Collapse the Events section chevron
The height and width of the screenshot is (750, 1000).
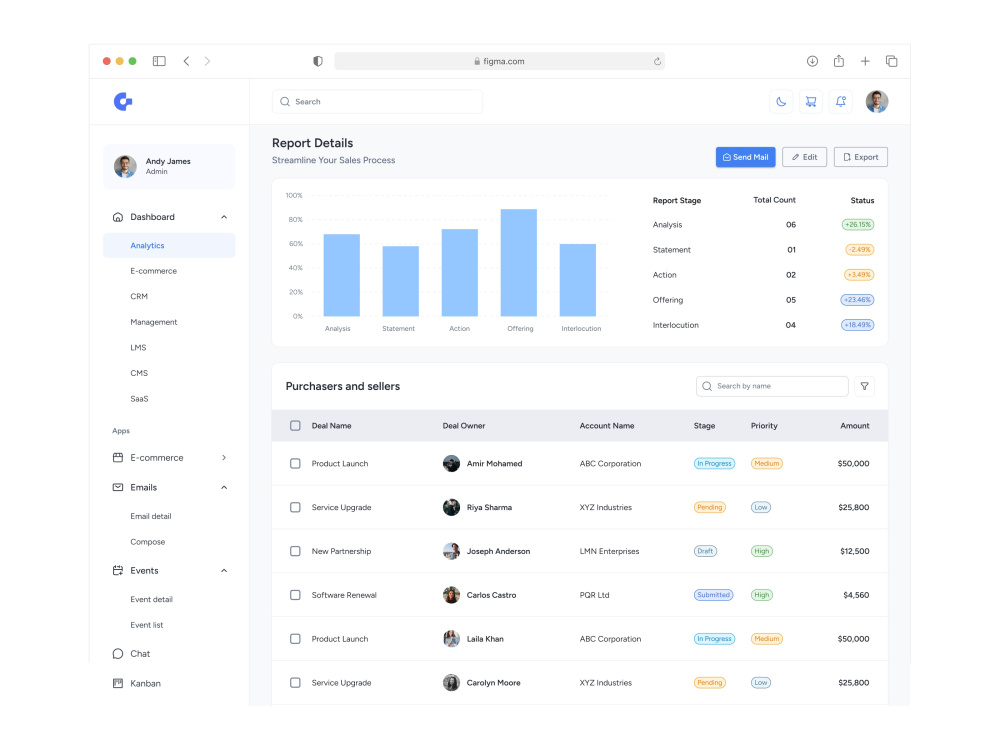[x=224, y=570]
